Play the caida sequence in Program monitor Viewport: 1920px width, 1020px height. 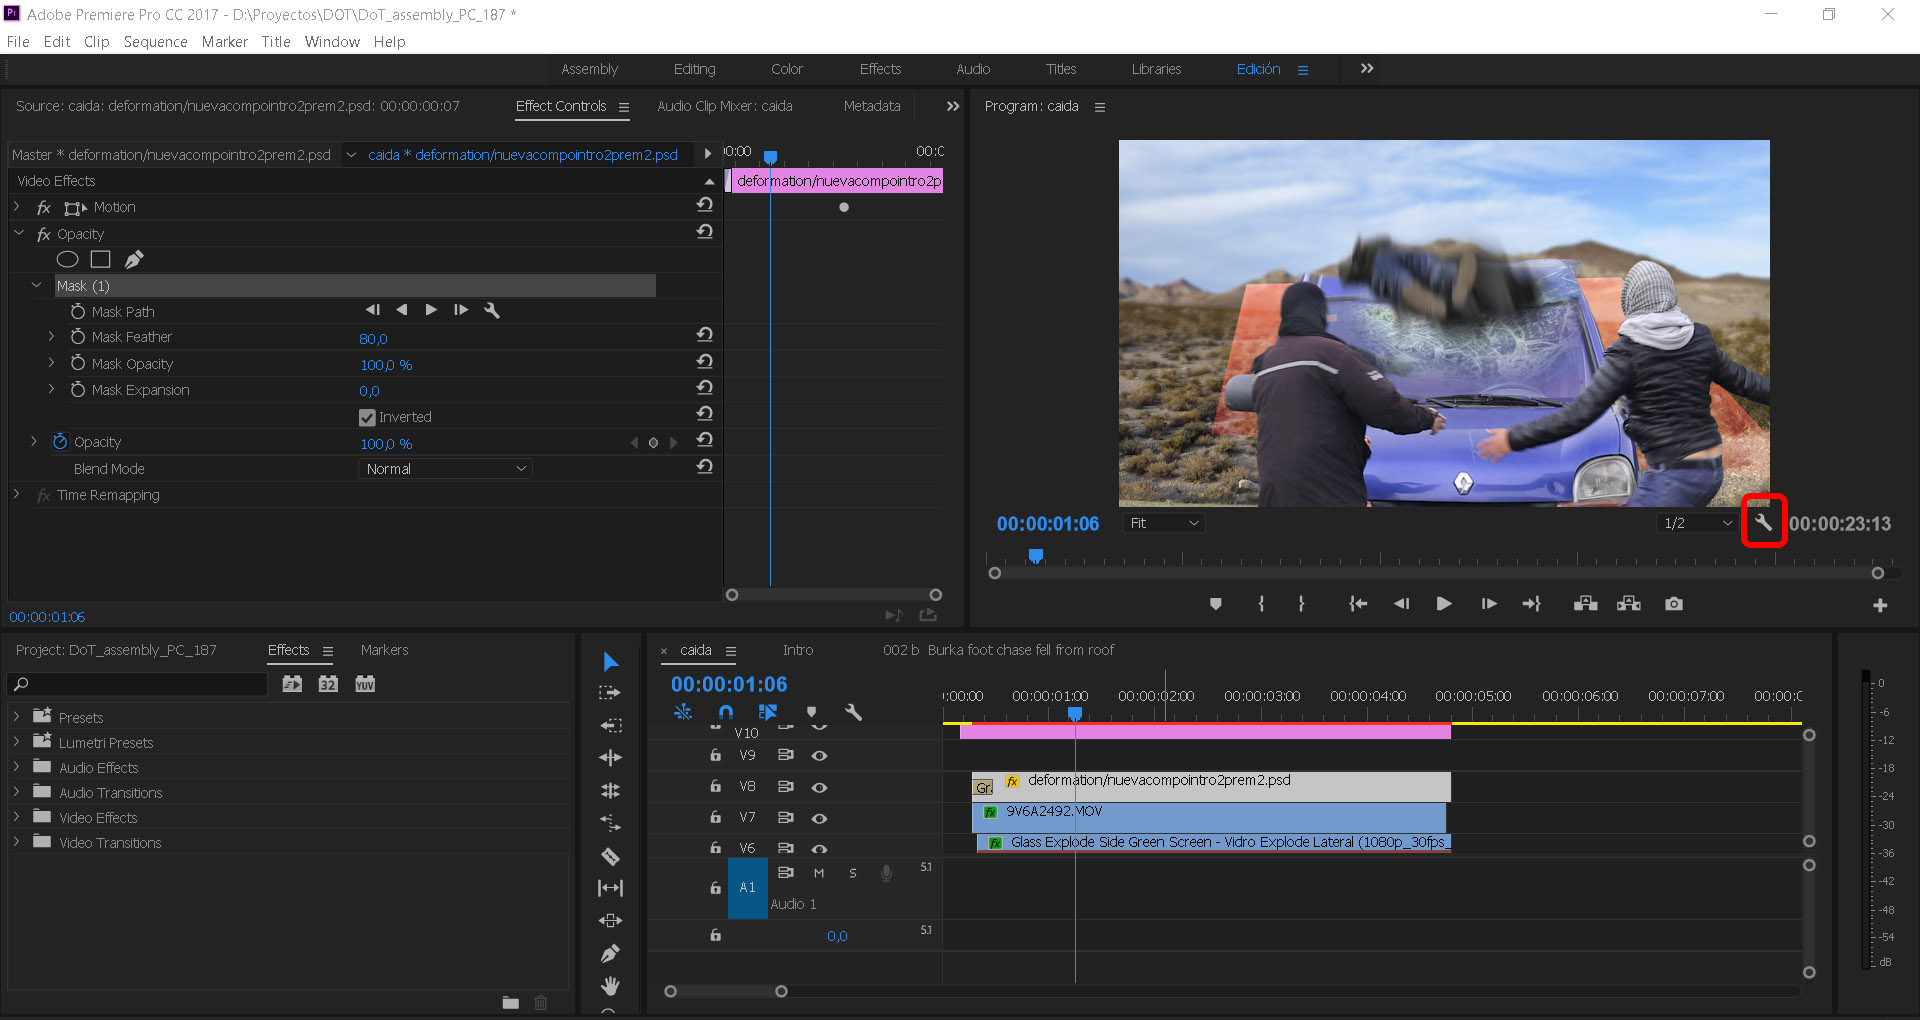click(1444, 604)
